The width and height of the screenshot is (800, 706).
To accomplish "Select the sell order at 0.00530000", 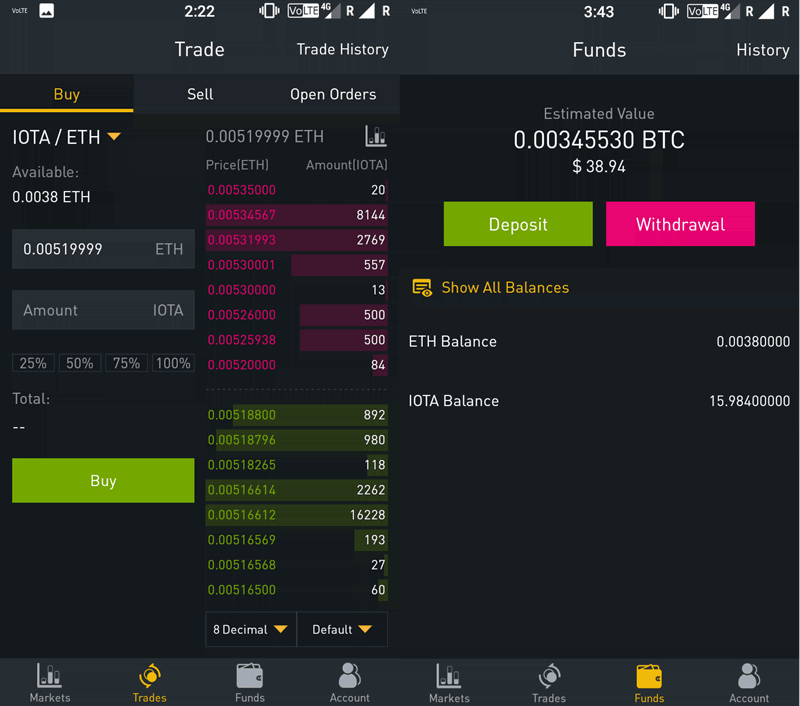I will [x=296, y=290].
